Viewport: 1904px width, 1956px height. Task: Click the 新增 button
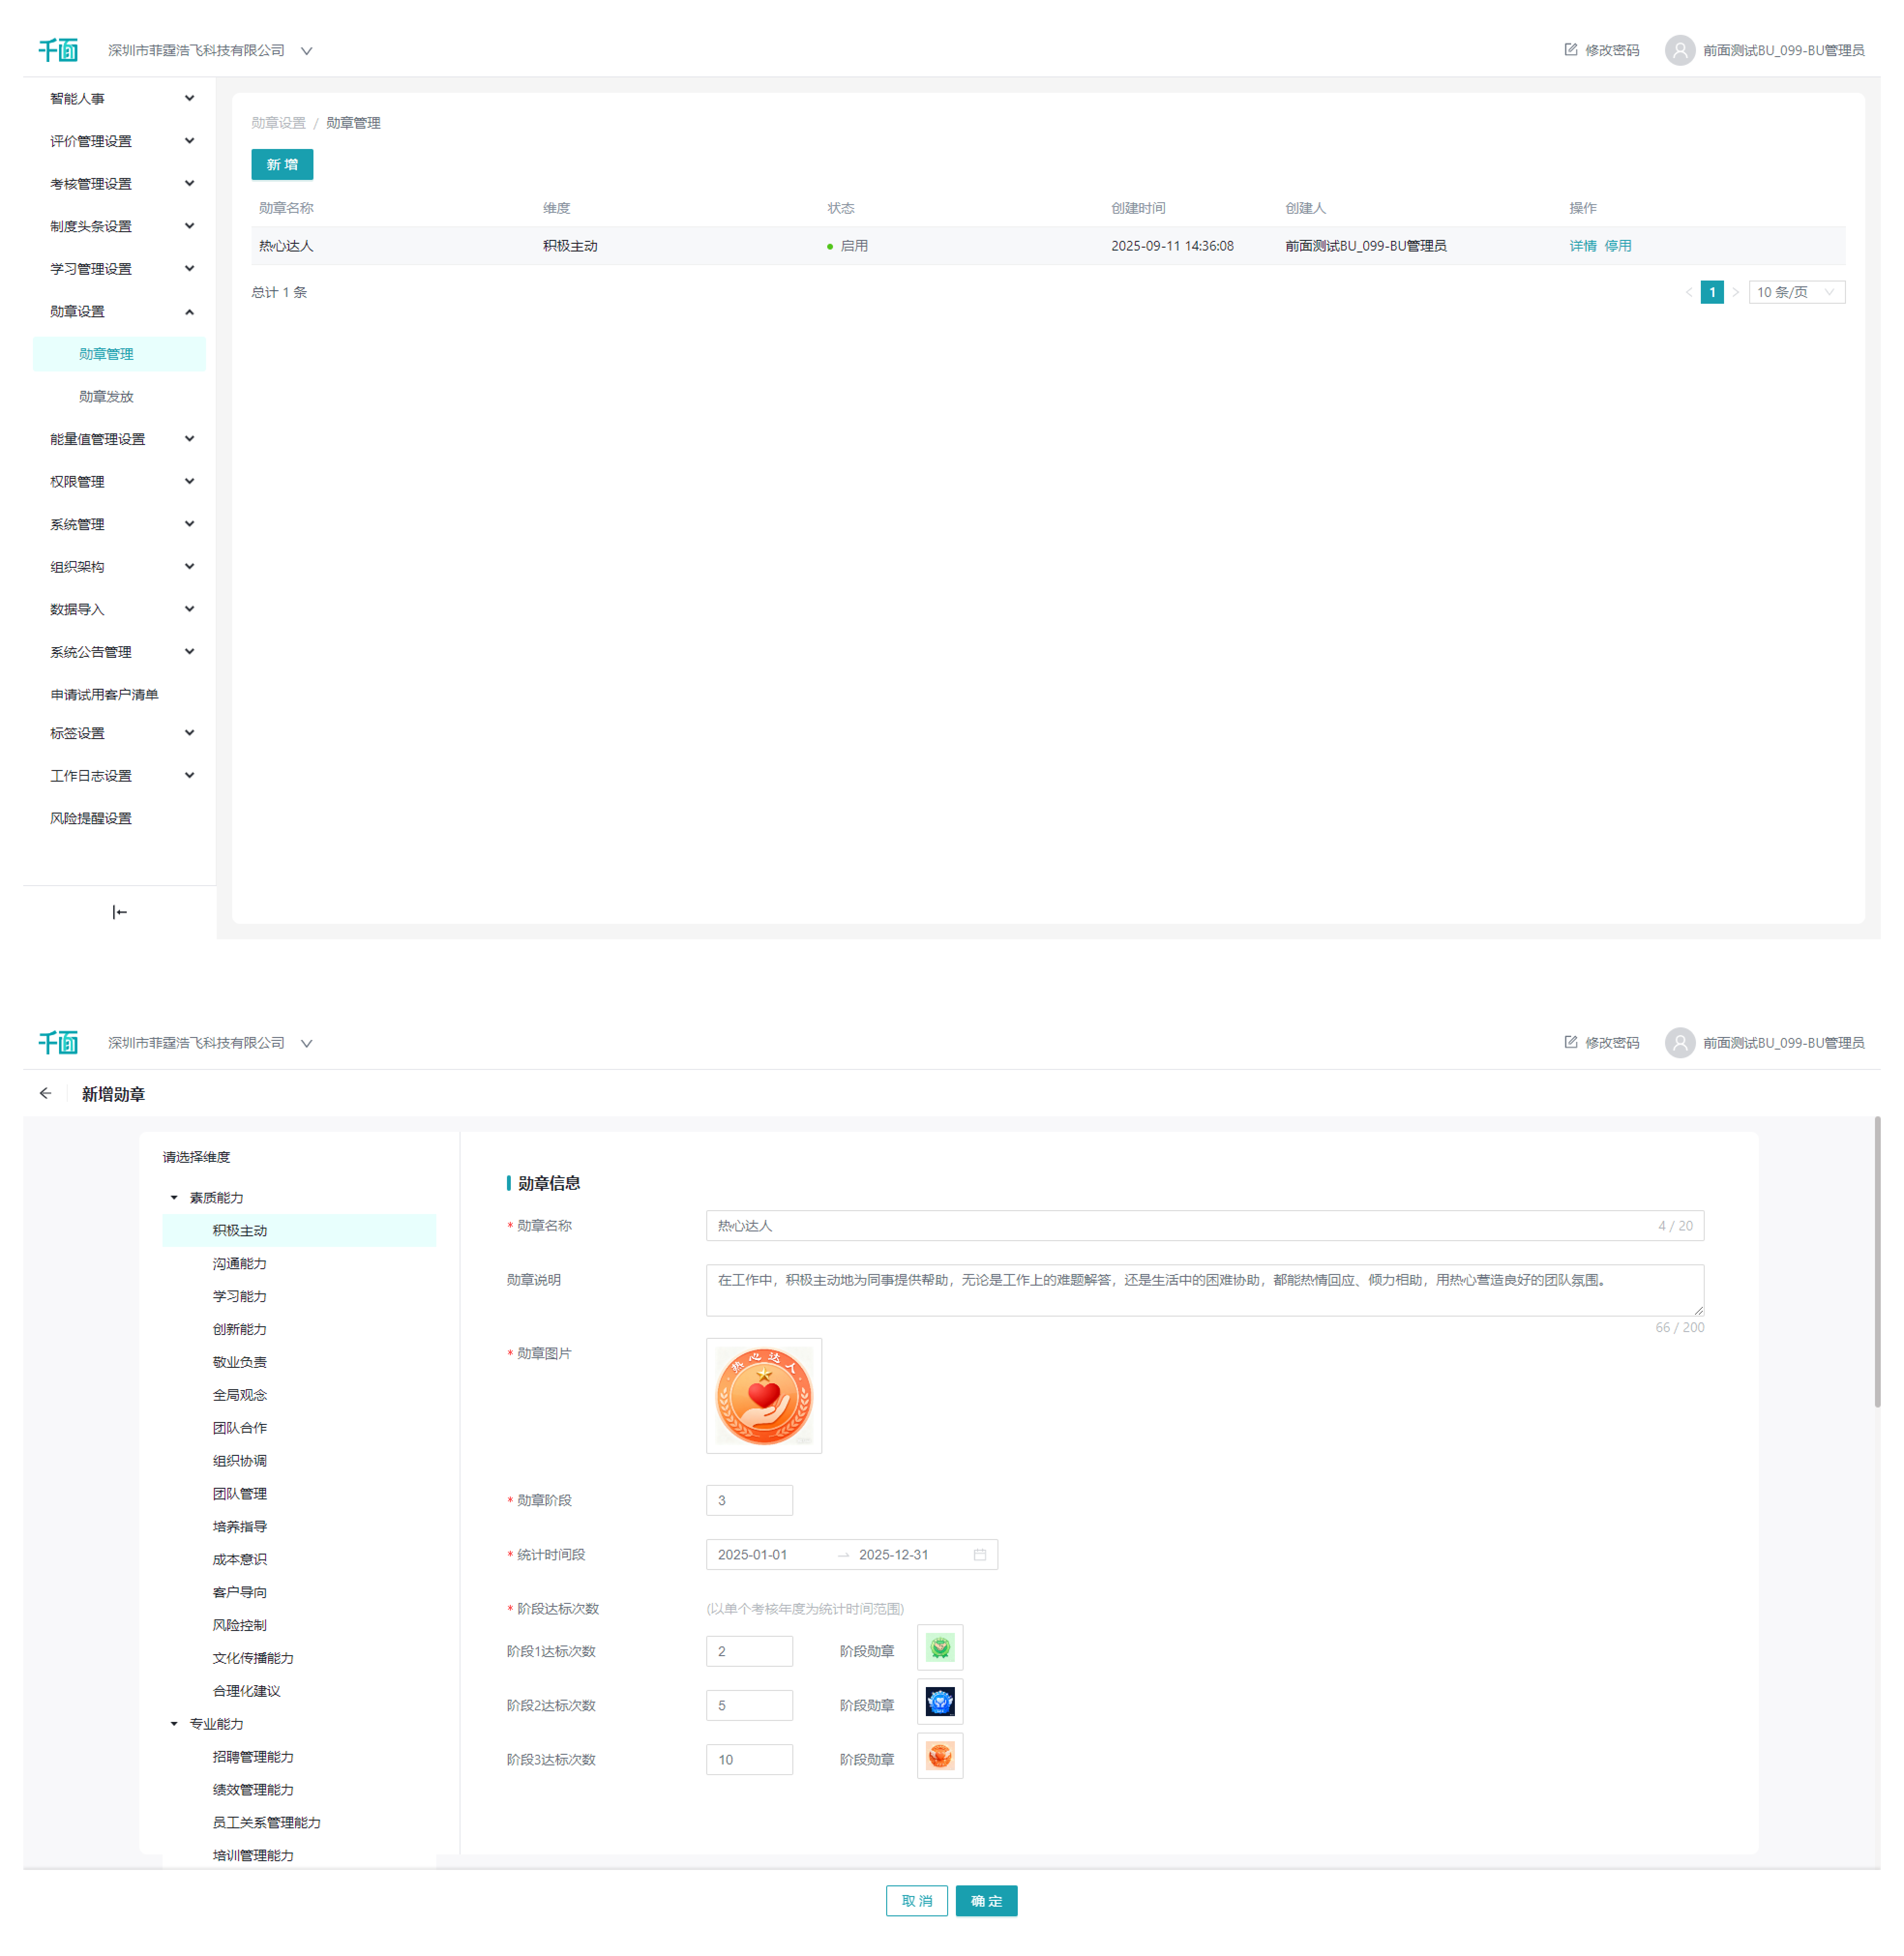pyautogui.click(x=281, y=165)
